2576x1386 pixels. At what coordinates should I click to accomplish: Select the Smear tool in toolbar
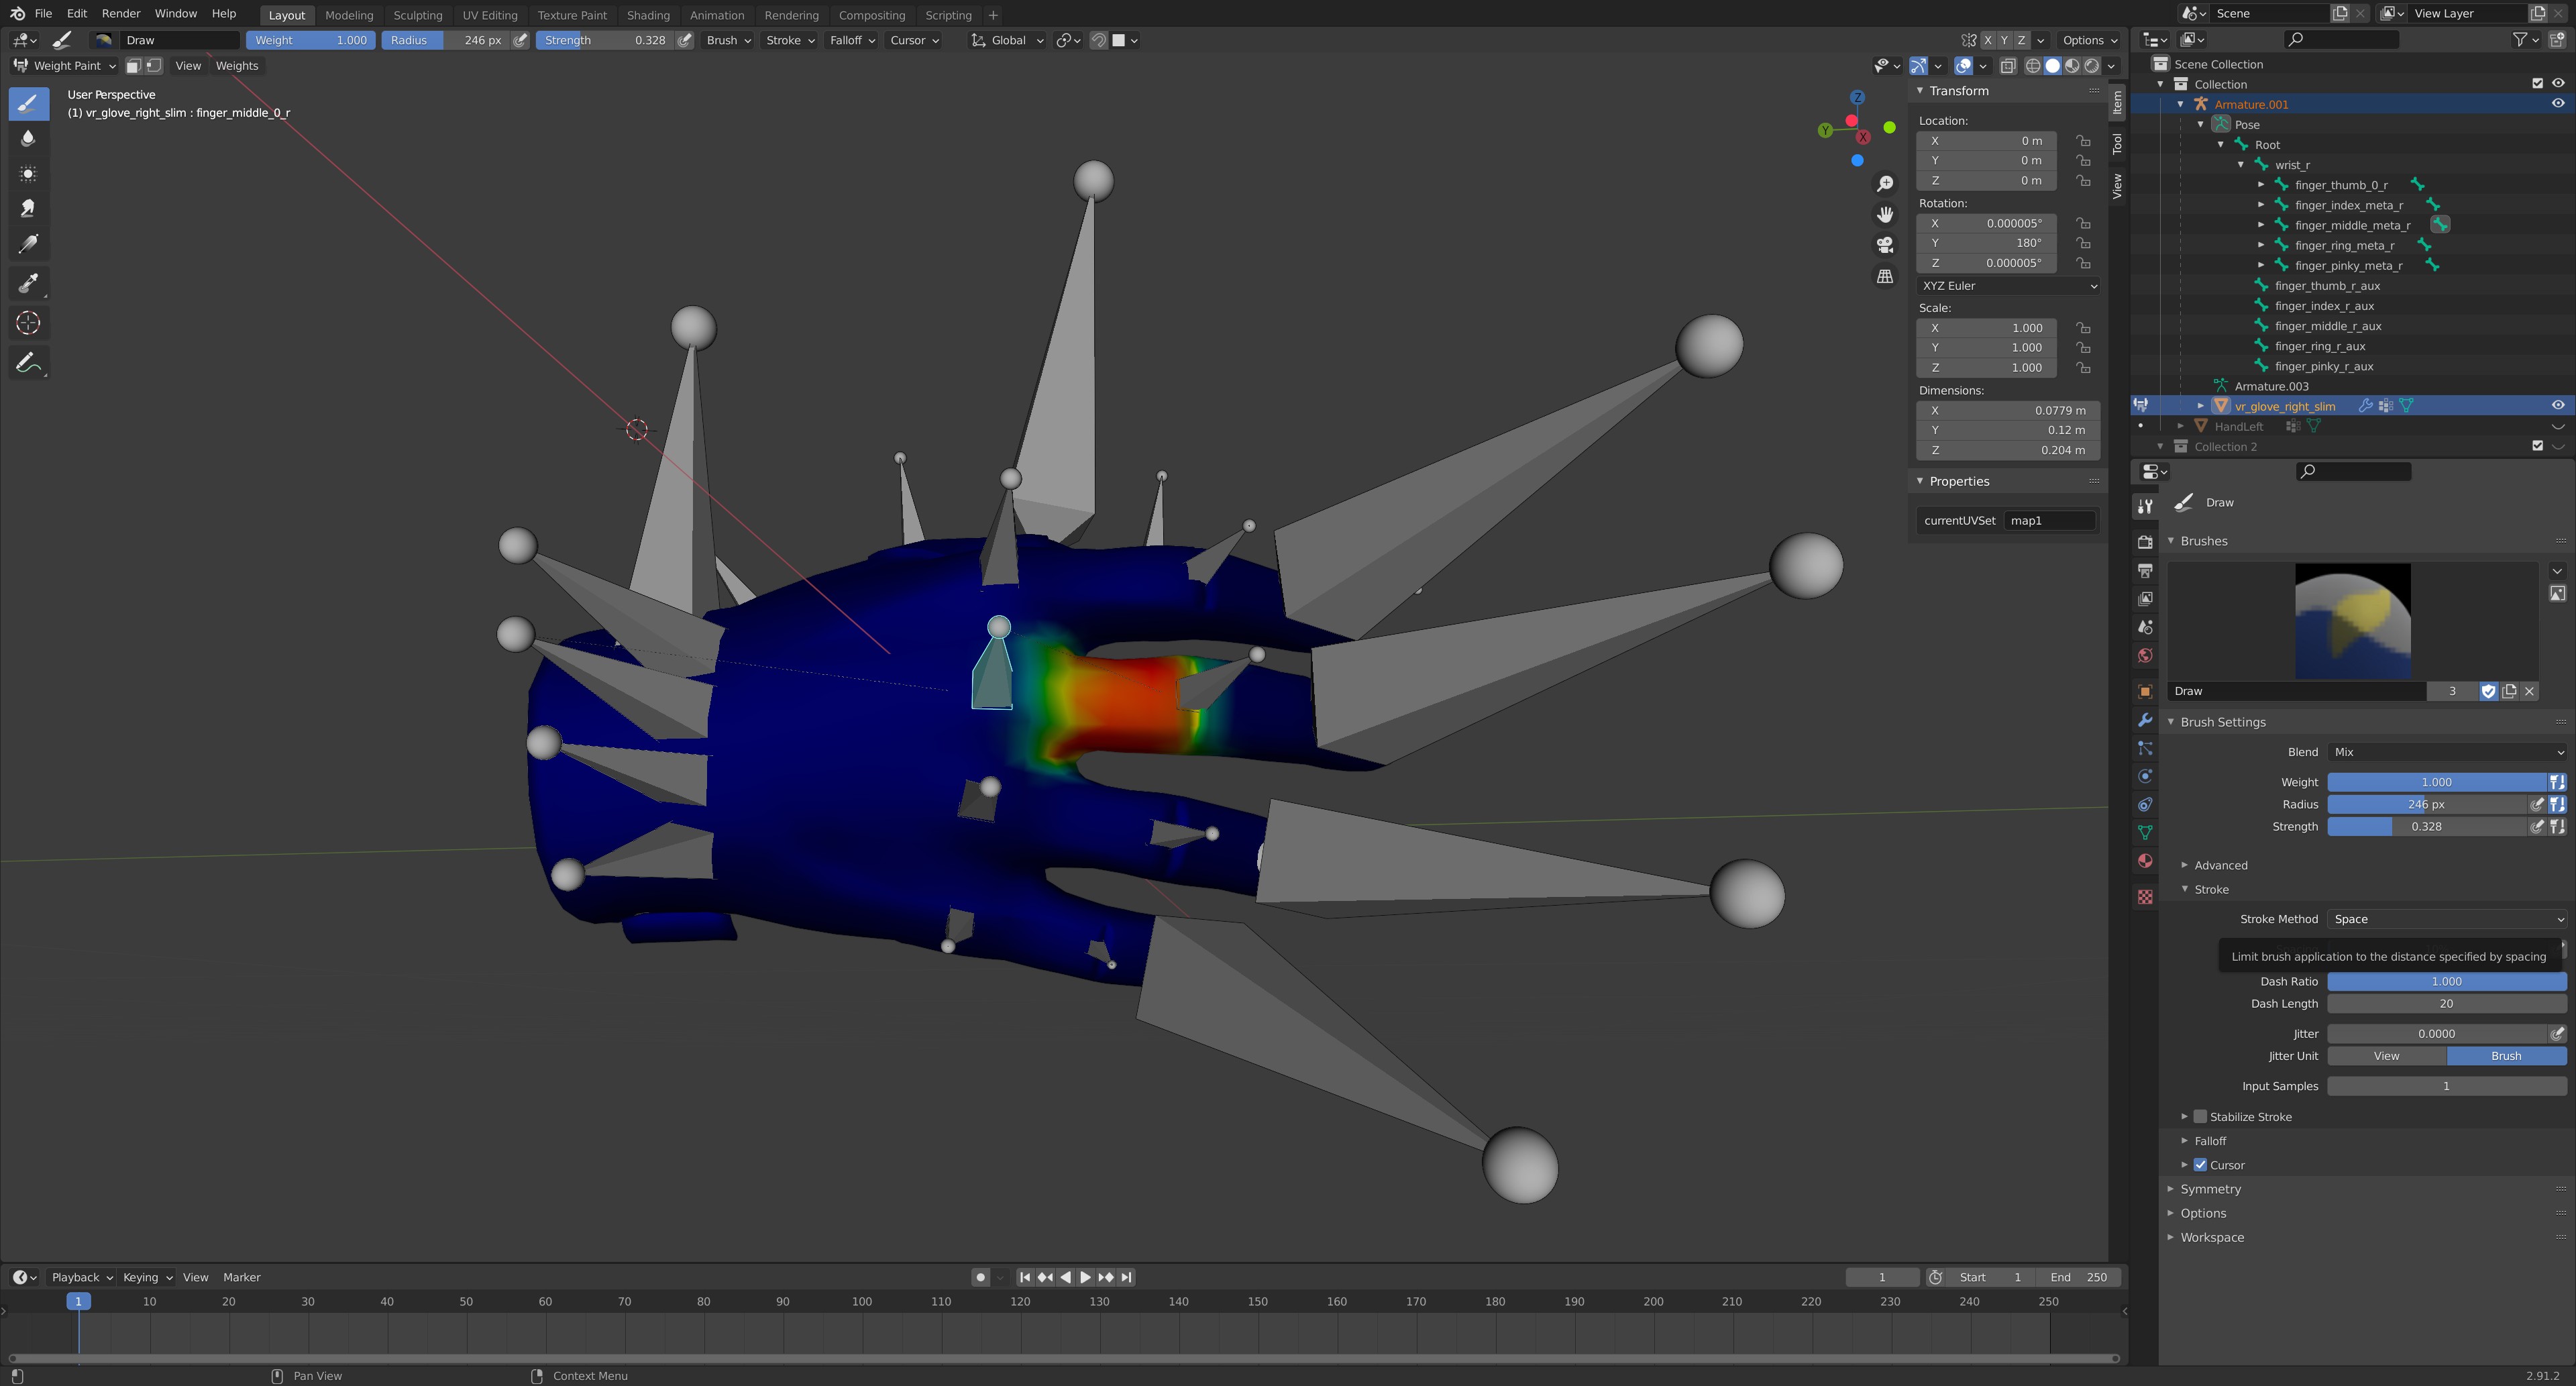point(28,209)
